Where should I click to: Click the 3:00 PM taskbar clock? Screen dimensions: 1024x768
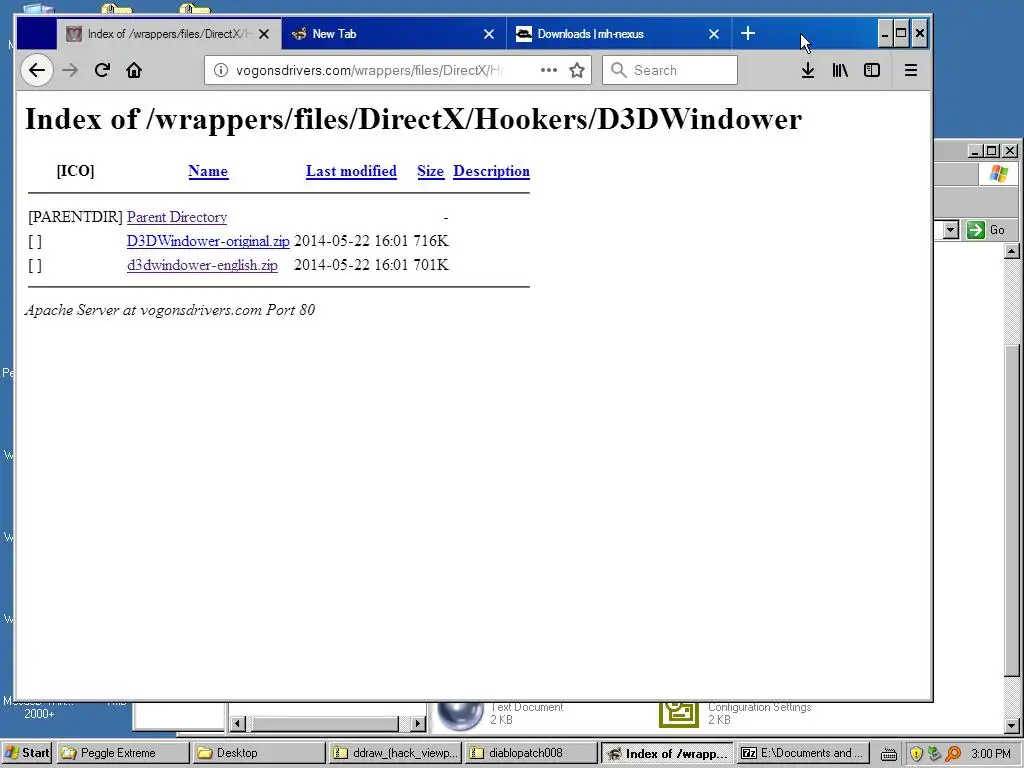(991, 754)
